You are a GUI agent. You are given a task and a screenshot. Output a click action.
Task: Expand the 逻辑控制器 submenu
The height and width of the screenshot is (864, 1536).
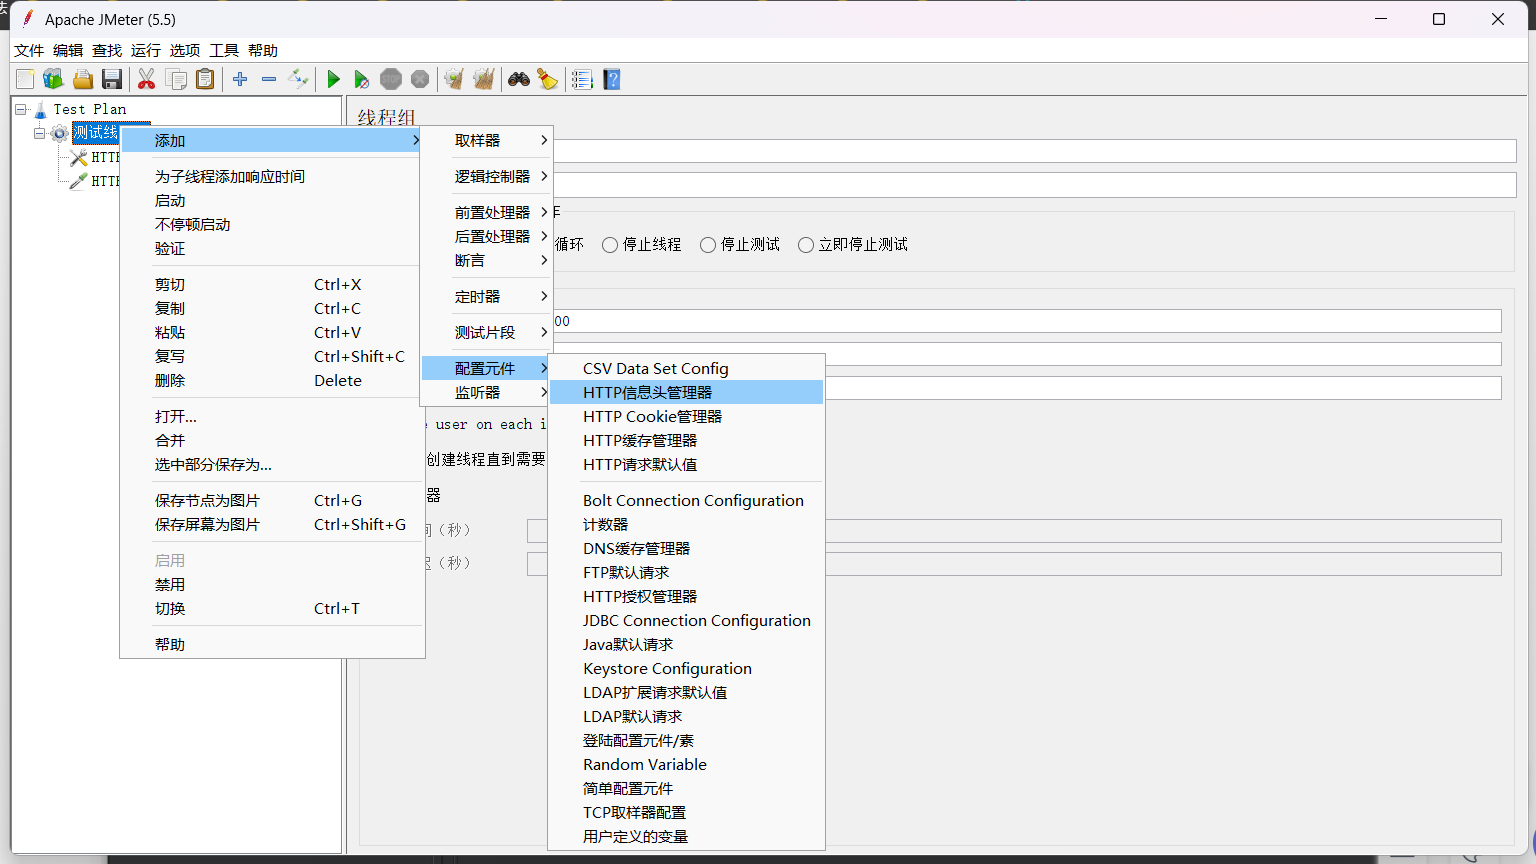coord(487,177)
